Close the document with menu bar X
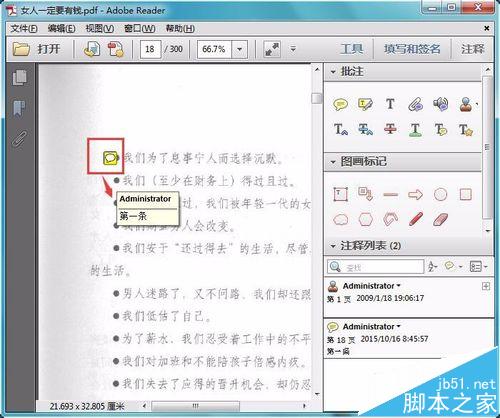This screenshot has height=418, width=500. tap(486, 29)
